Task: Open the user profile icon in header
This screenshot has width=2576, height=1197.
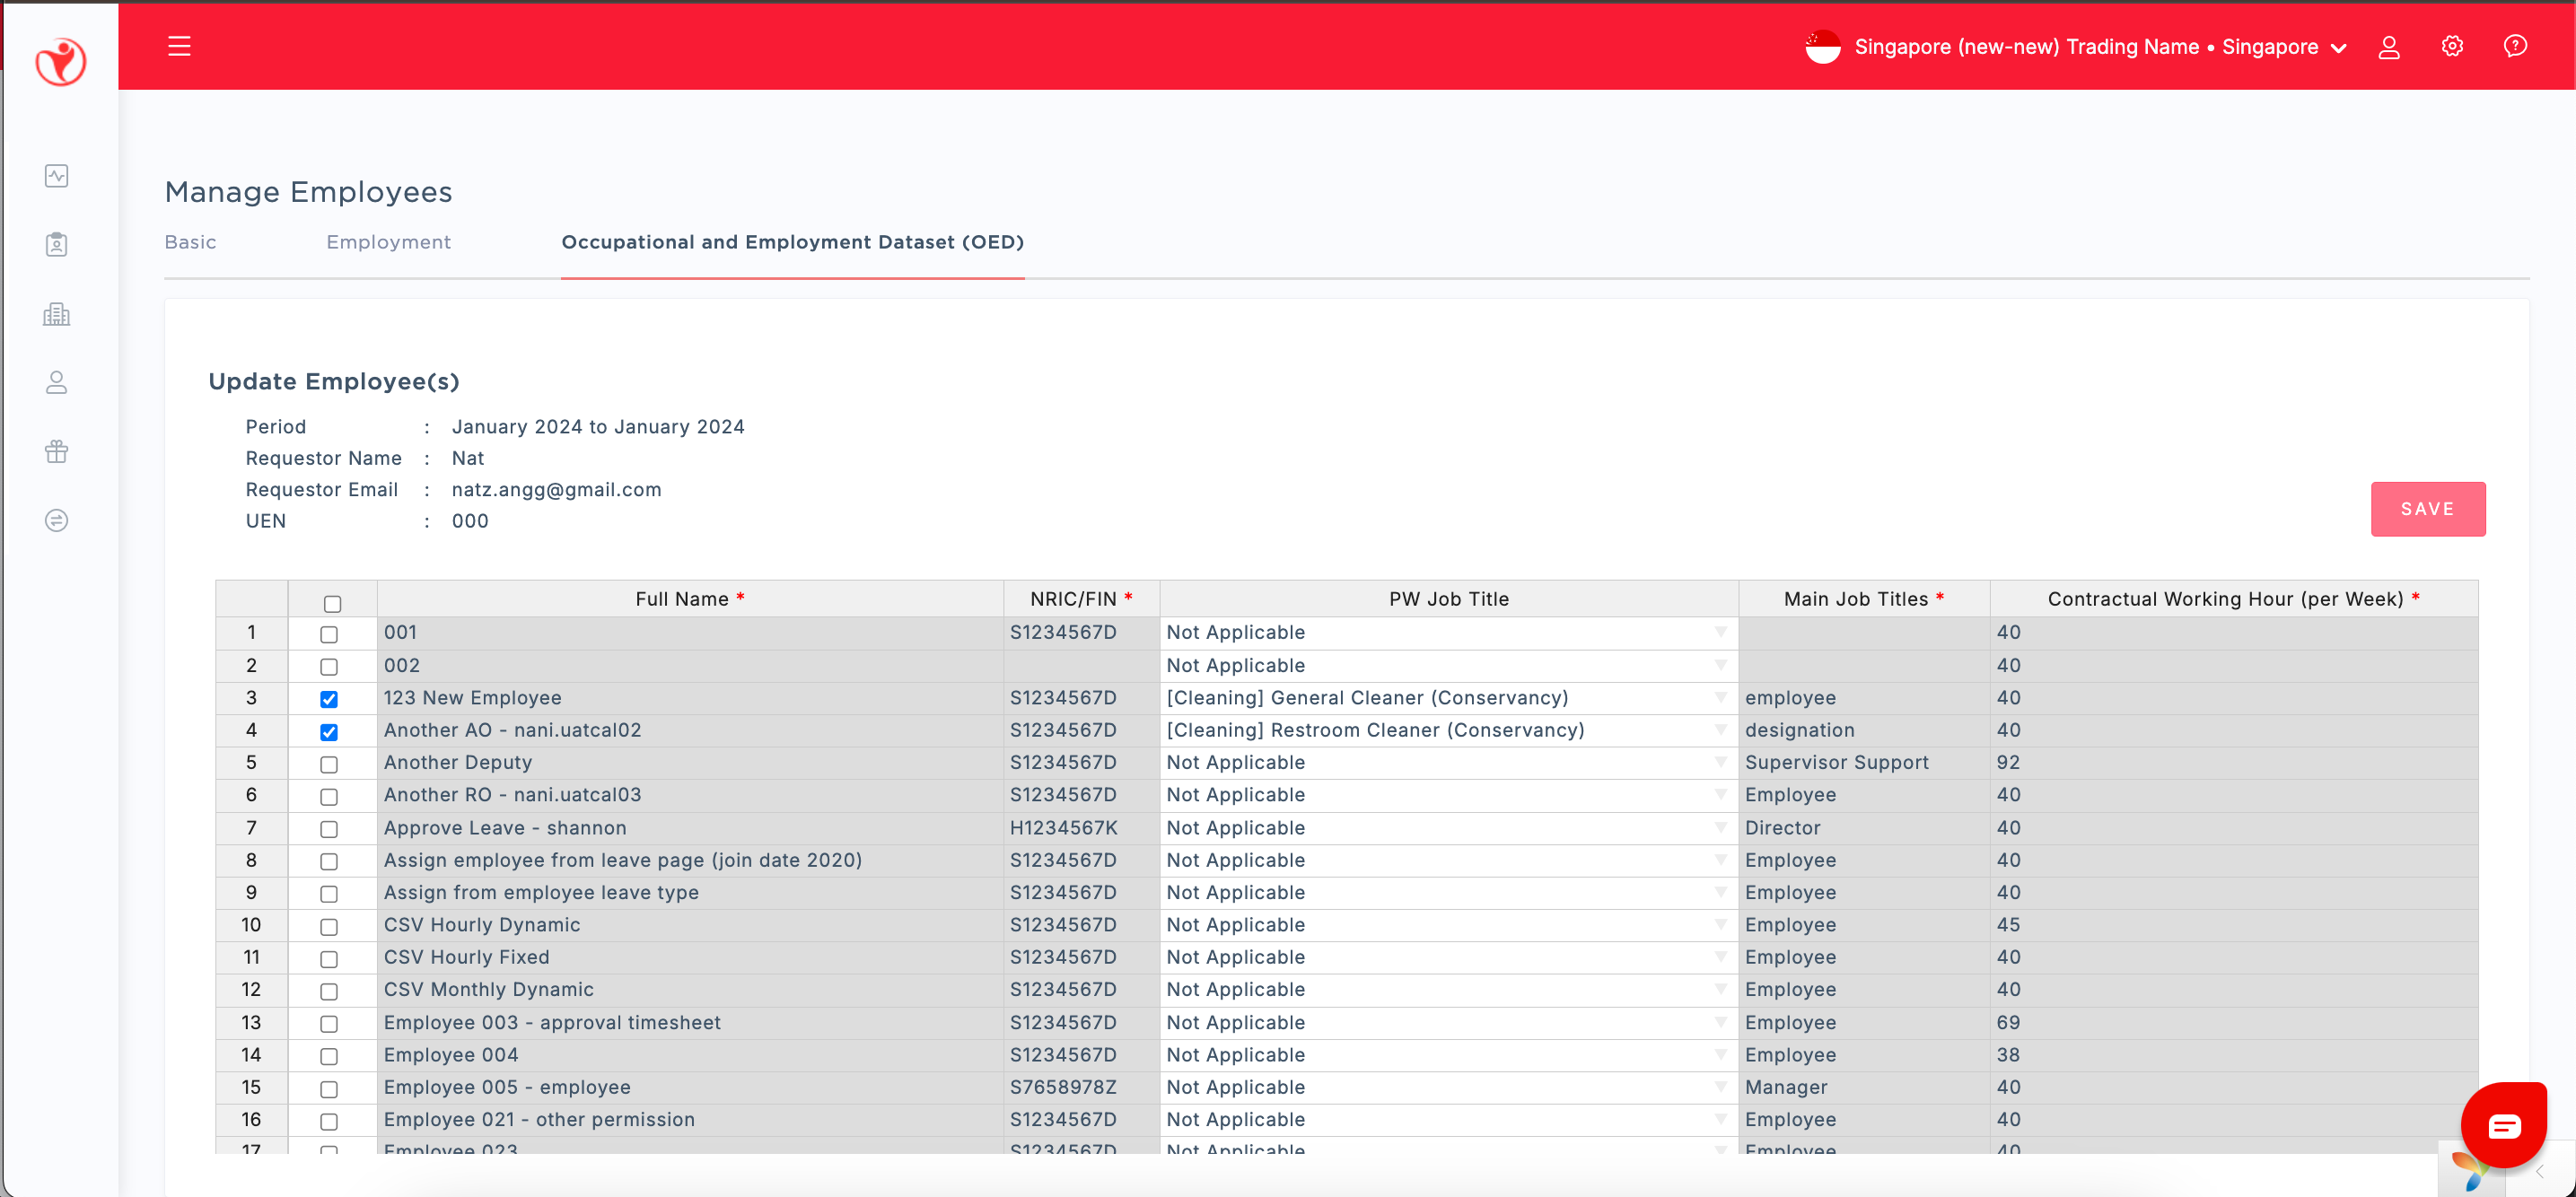Action: point(2388,47)
